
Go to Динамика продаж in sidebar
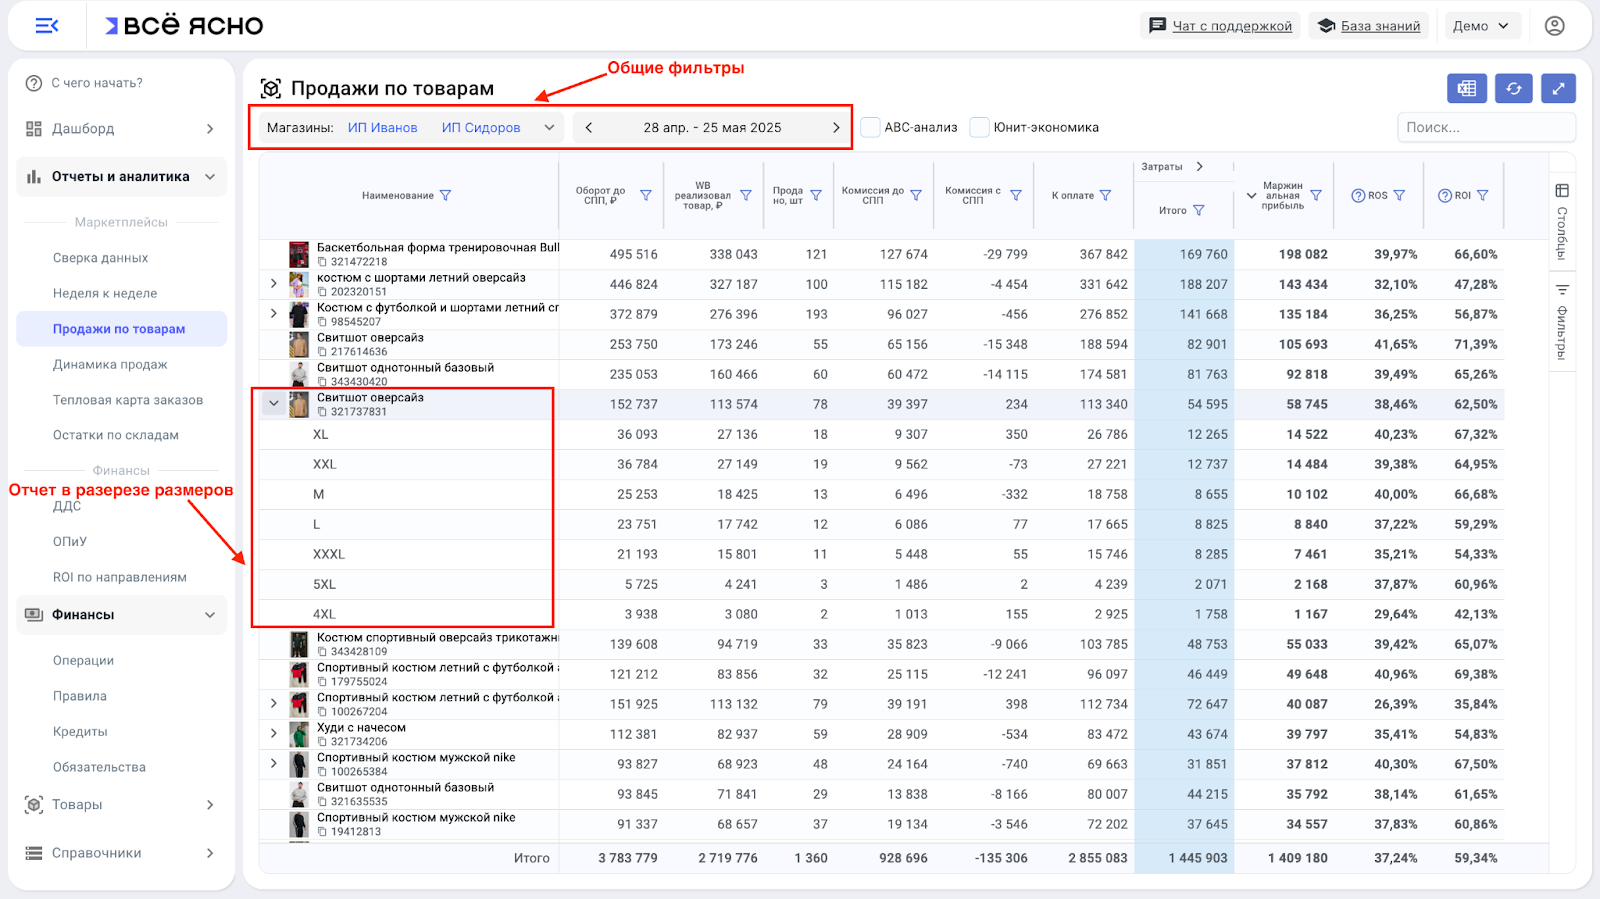point(110,365)
